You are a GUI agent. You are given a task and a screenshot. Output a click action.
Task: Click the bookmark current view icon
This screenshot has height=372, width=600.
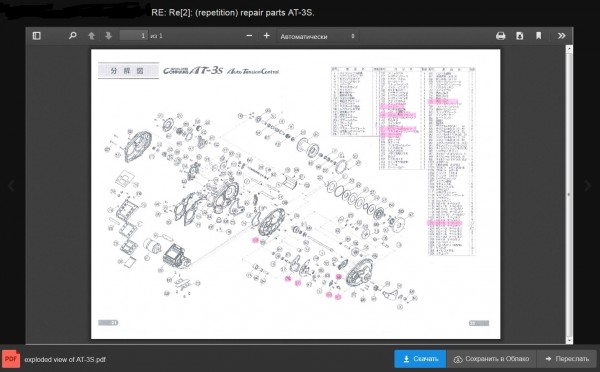point(538,36)
